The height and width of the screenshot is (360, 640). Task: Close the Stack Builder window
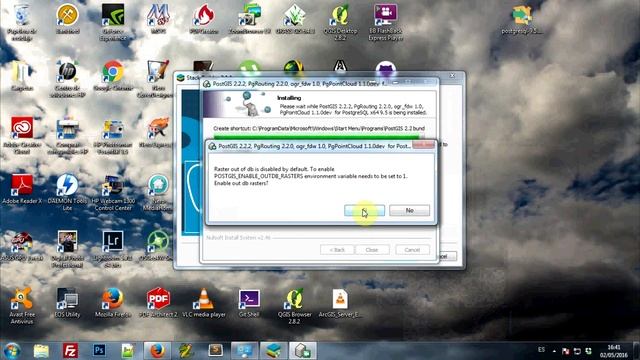[452, 76]
